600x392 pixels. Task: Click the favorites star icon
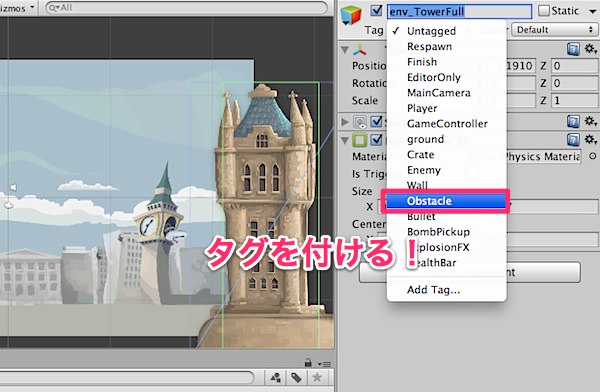pyautogui.click(x=317, y=378)
